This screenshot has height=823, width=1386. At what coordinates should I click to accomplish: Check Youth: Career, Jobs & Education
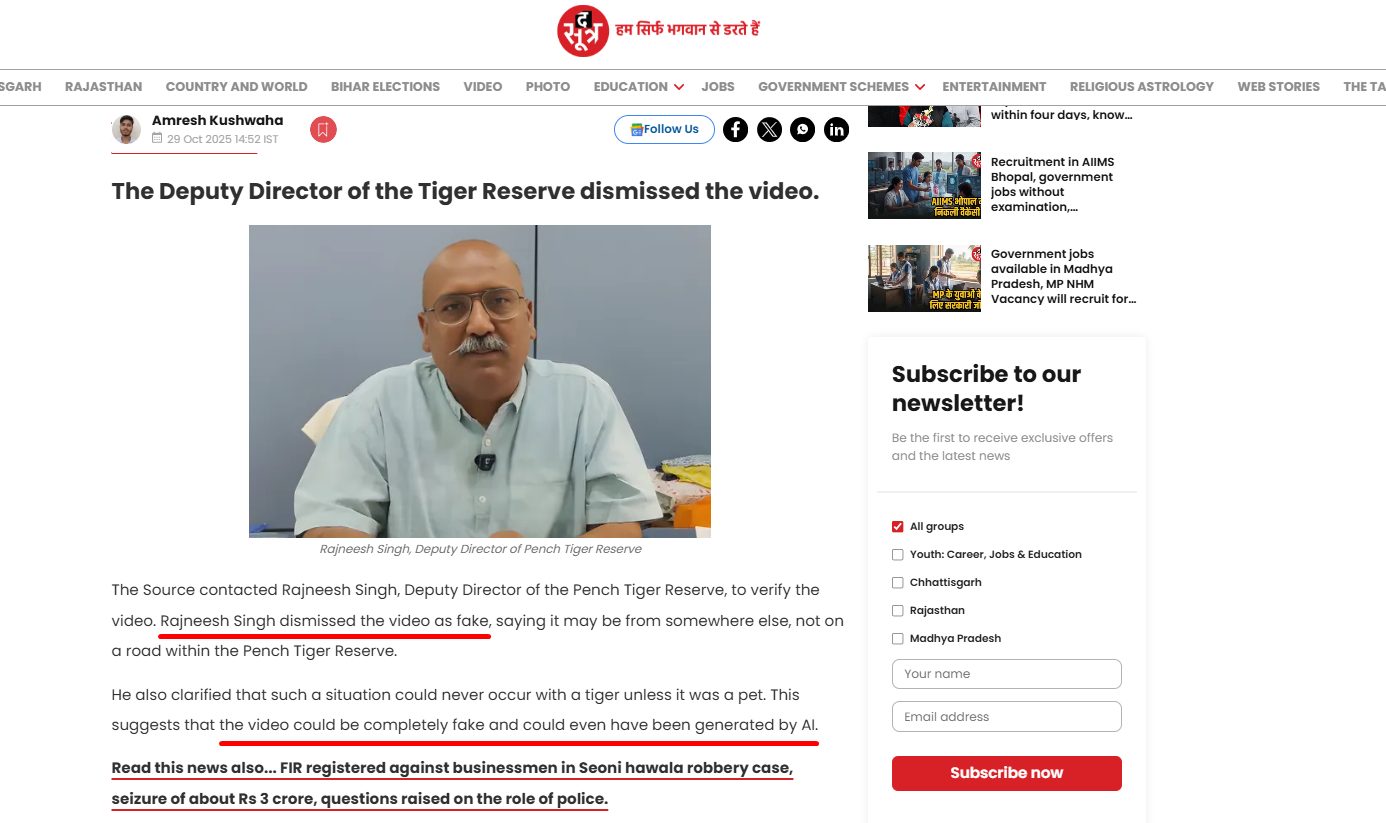pyautogui.click(x=897, y=554)
